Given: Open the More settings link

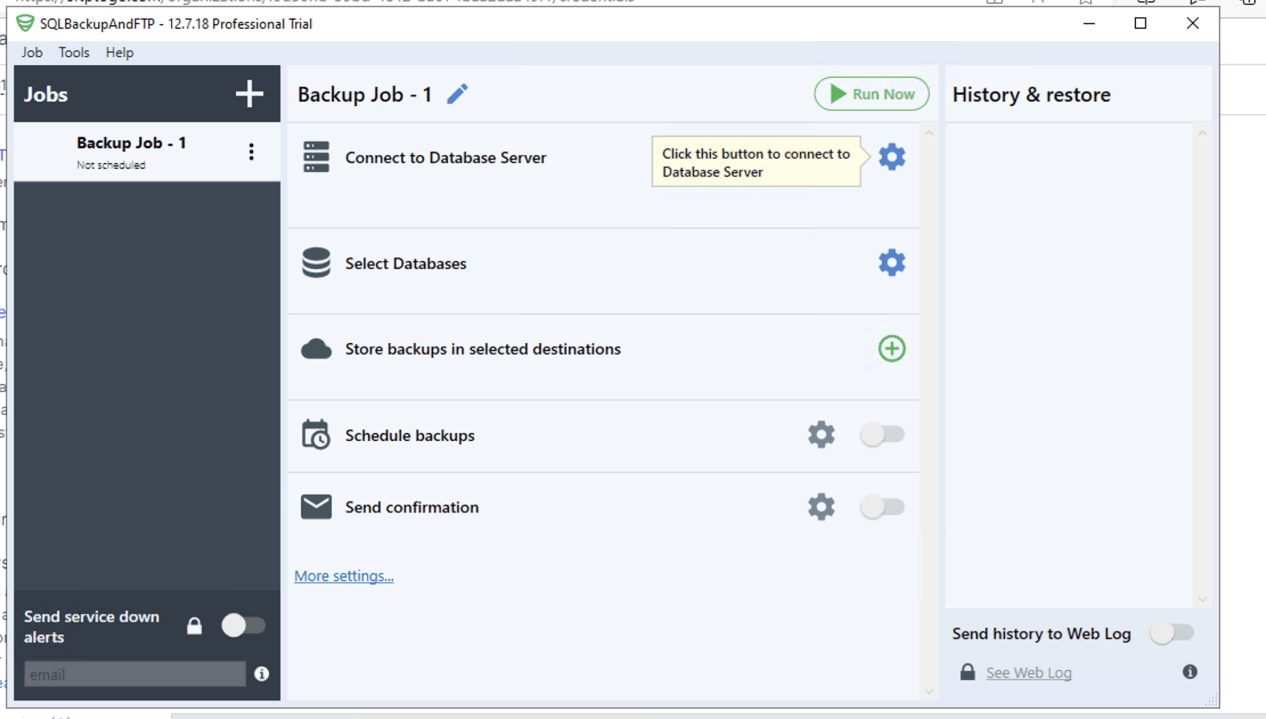Looking at the screenshot, I should pyautogui.click(x=343, y=576).
